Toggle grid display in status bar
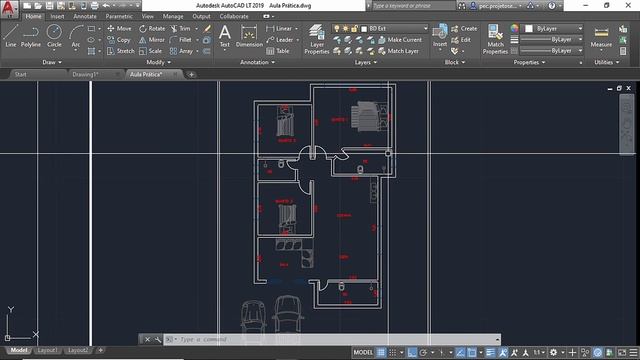Screen dimensions: 640x360 381,352
